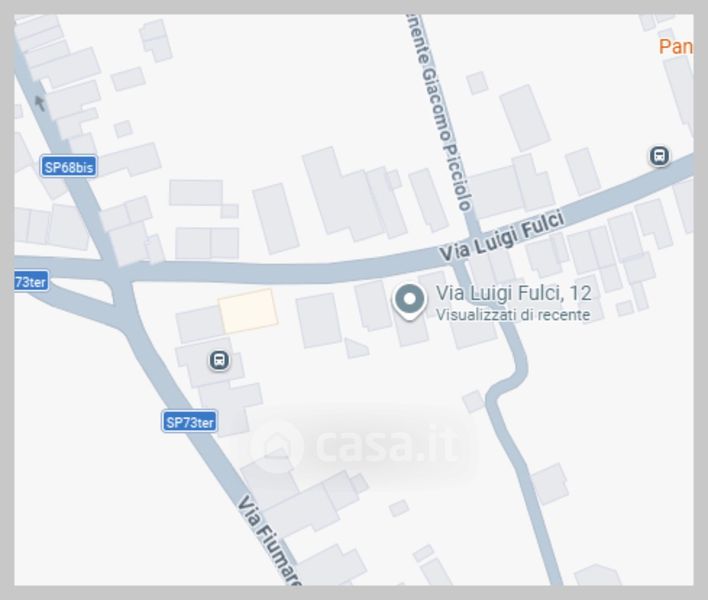Select the highlighted beige building
708x600 pixels.
[248, 311]
